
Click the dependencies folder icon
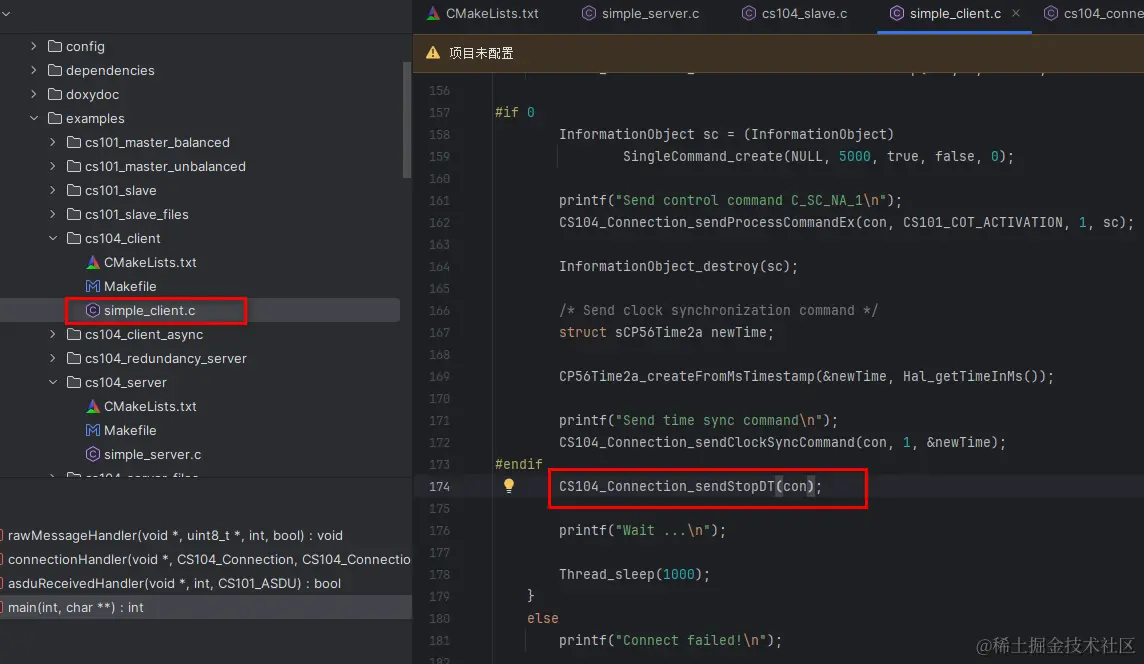click(x=55, y=70)
